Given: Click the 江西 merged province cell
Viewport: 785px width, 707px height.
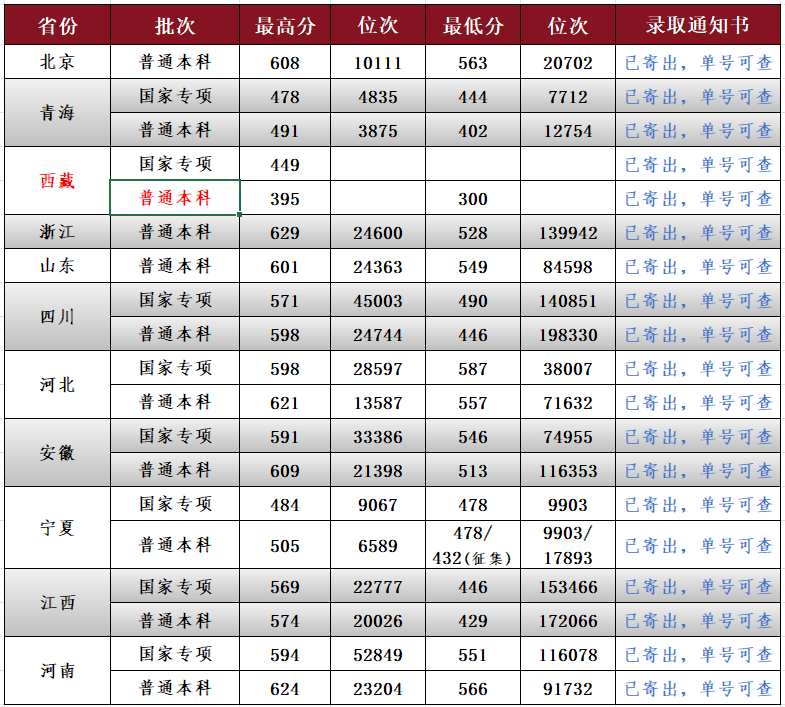Looking at the screenshot, I should [x=58, y=602].
